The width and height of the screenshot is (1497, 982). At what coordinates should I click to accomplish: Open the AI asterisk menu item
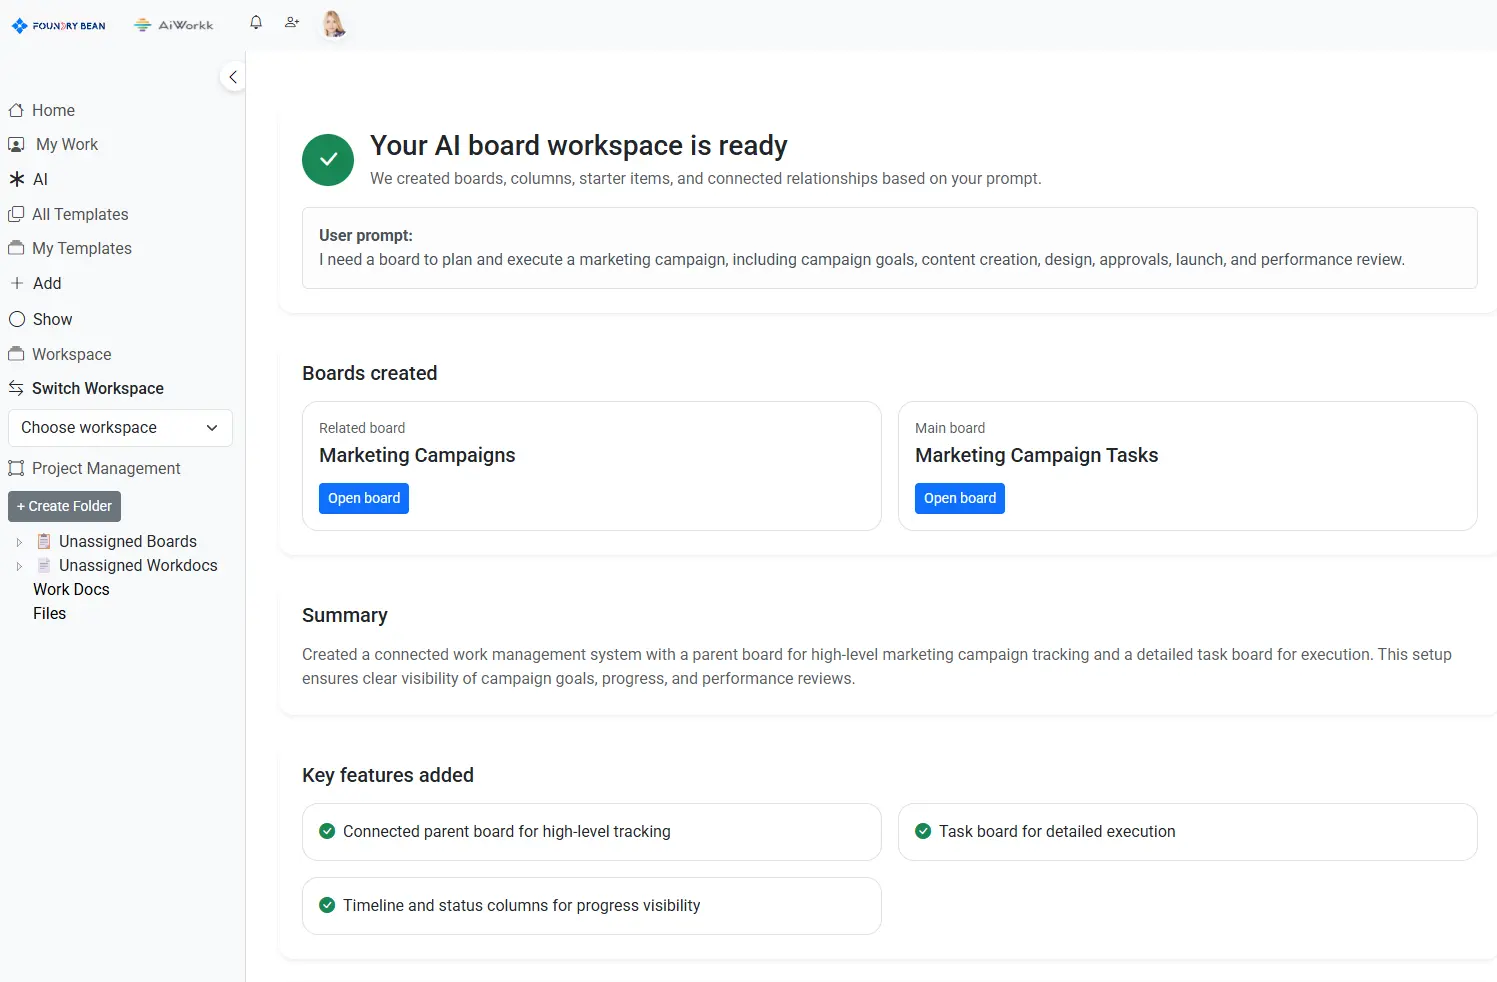pos(28,179)
